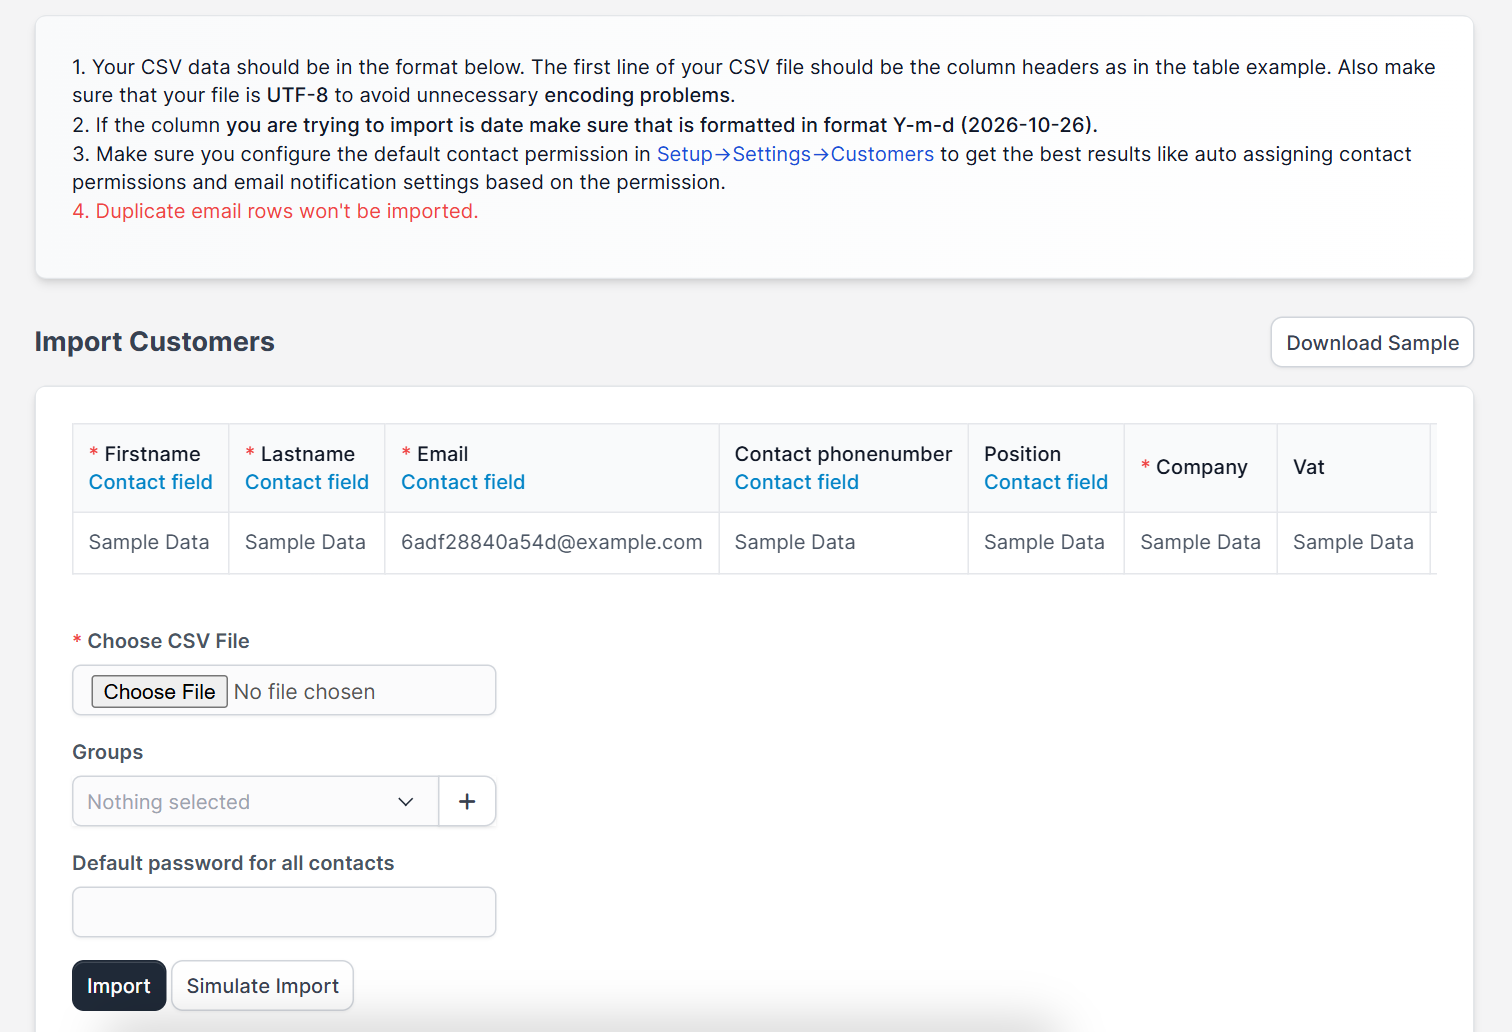Click 'Contact field' under Lastname
The width and height of the screenshot is (1512, 1032).
pos(307,482)
